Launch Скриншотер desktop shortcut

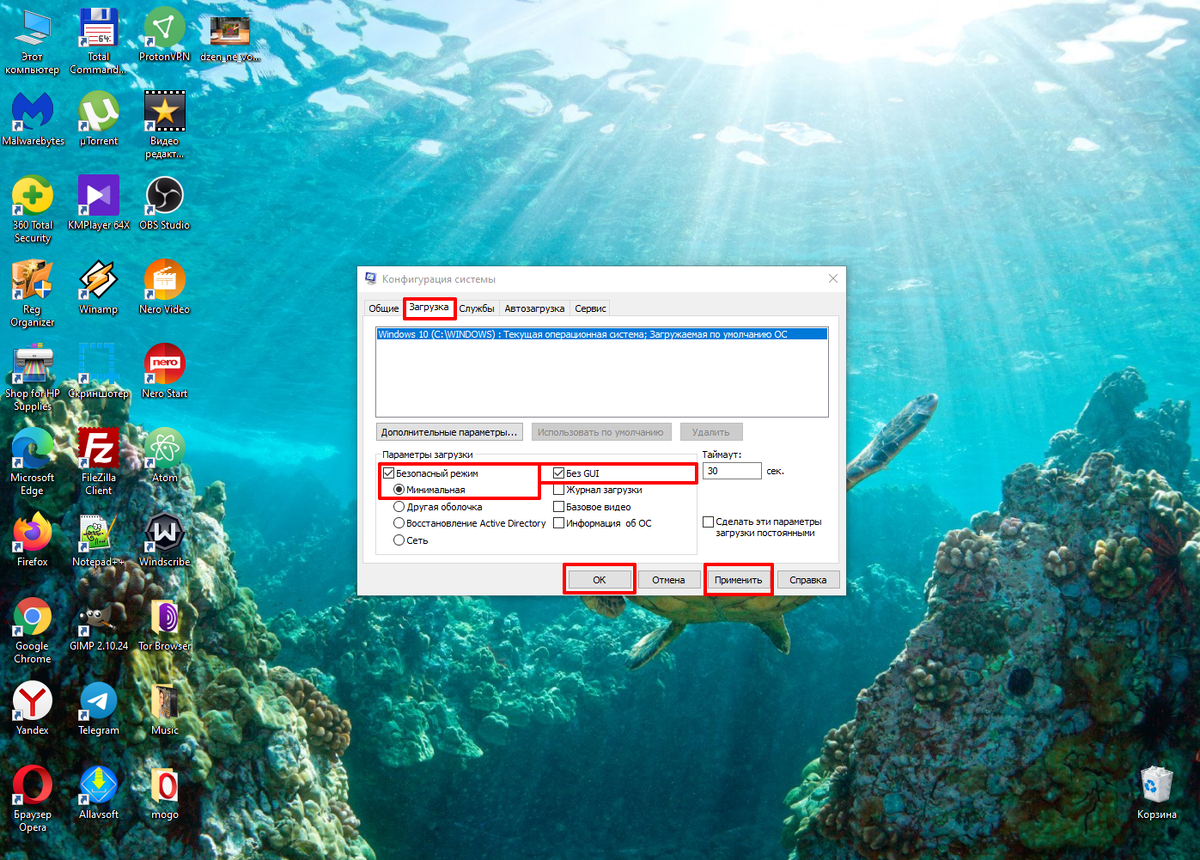[98, 372]
